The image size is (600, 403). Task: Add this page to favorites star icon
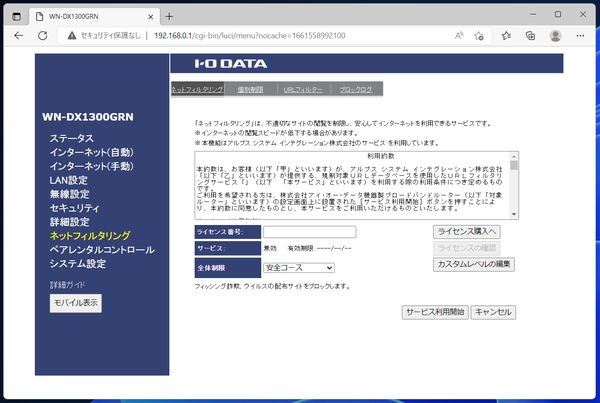click(479, 36)
